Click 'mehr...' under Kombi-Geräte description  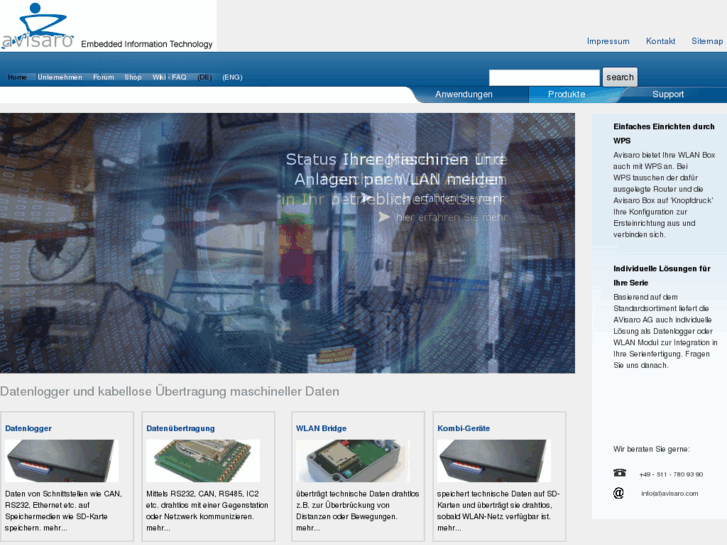(449, 528)
